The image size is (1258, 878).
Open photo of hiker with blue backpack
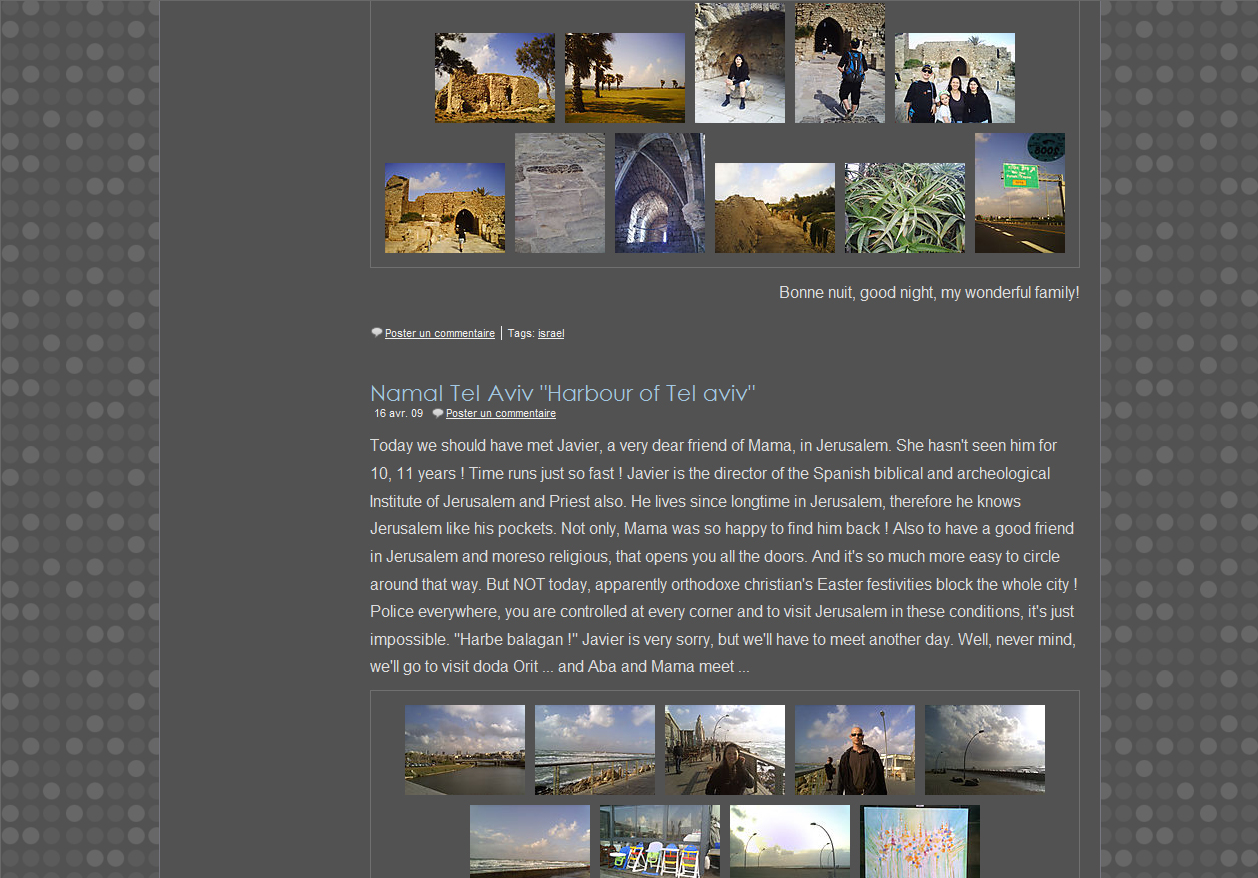839,63
